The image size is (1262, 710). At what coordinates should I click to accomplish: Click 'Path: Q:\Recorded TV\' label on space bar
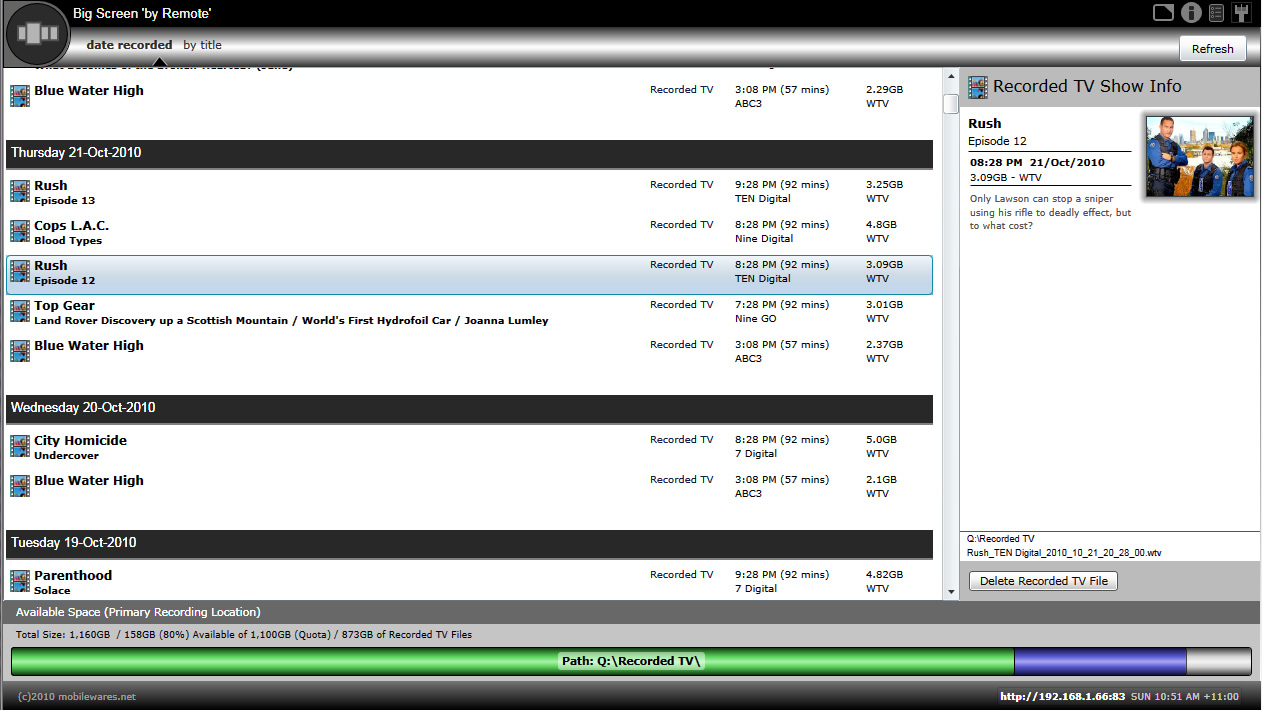pos(632,661)
